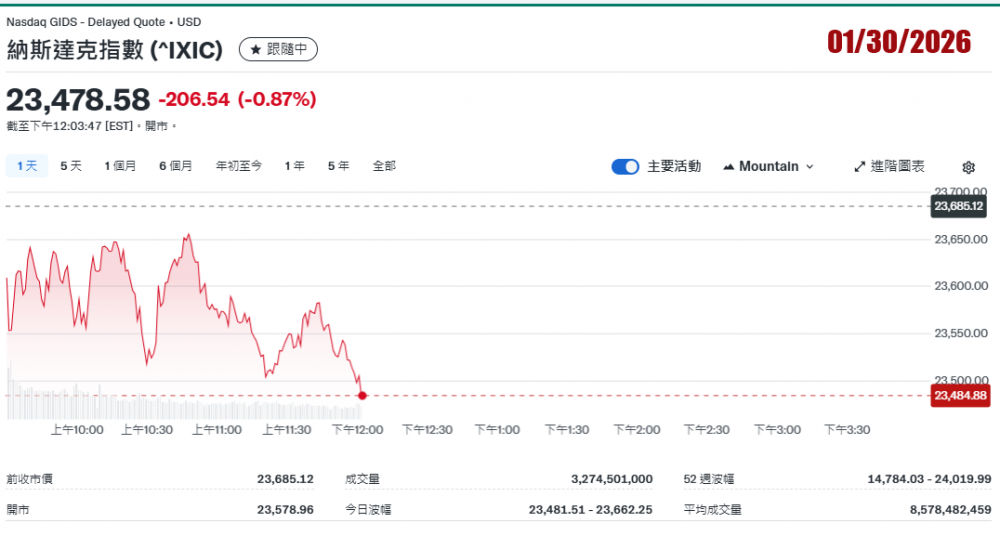Switch to the 5天 time range

tap(71, 166)
